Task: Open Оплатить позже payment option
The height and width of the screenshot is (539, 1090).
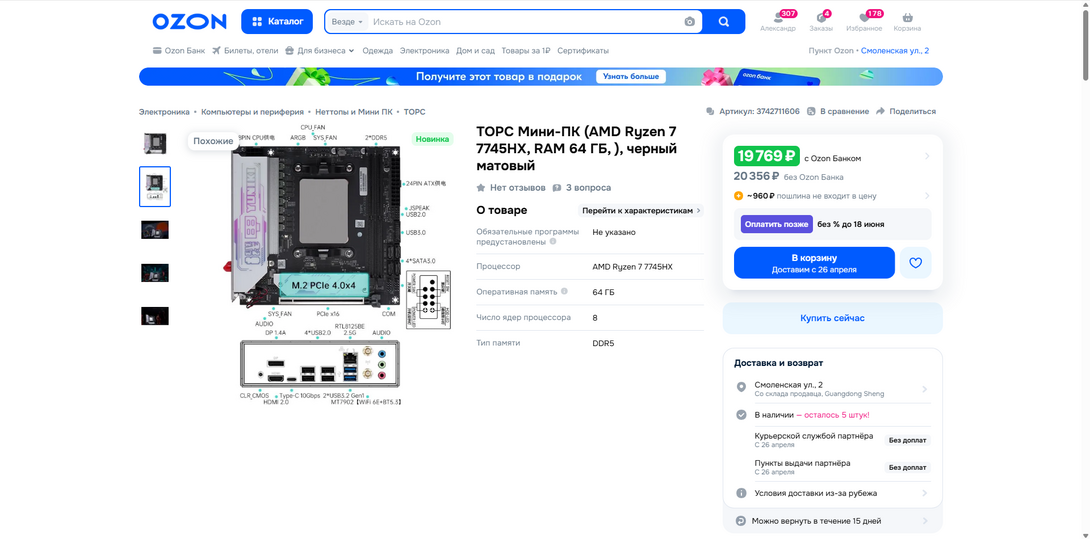Action: pyautogui.click(x=776, y=224)
